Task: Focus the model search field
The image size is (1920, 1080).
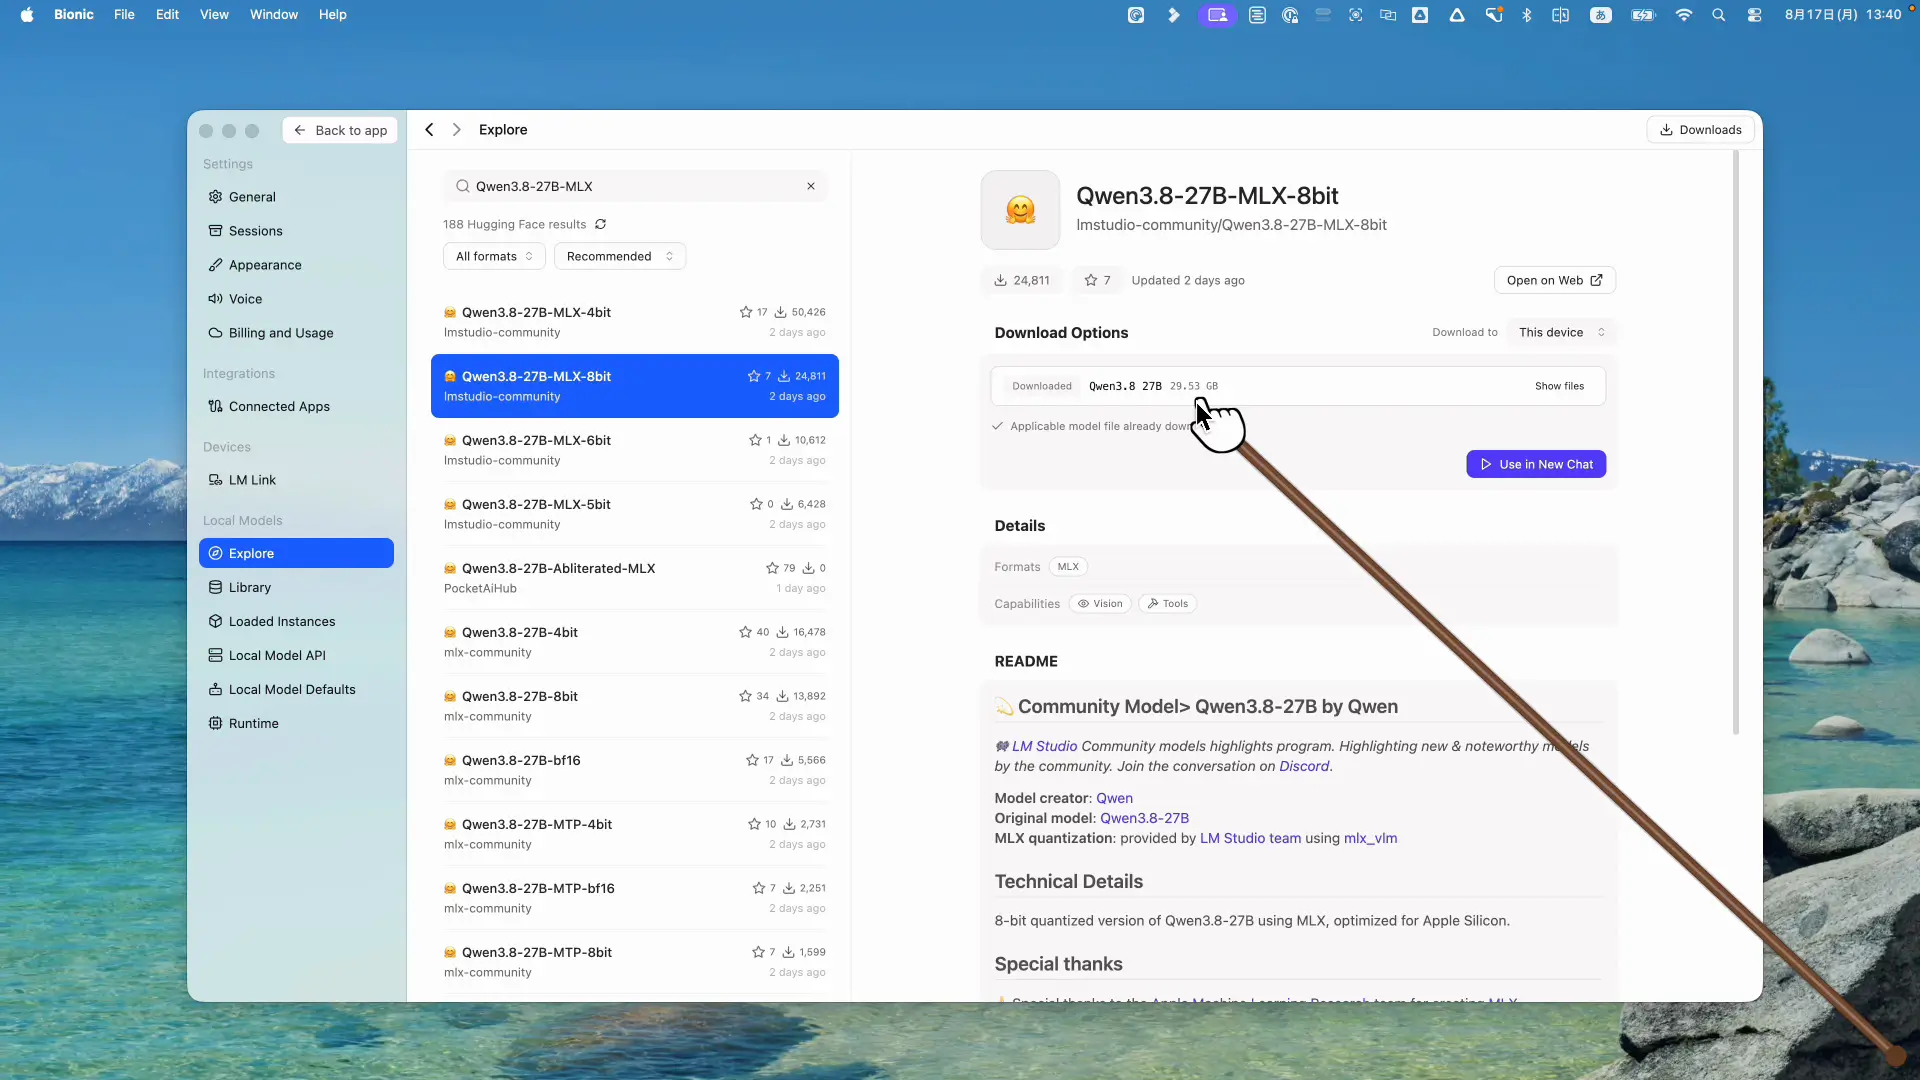Action: click(x=635, y=186)
